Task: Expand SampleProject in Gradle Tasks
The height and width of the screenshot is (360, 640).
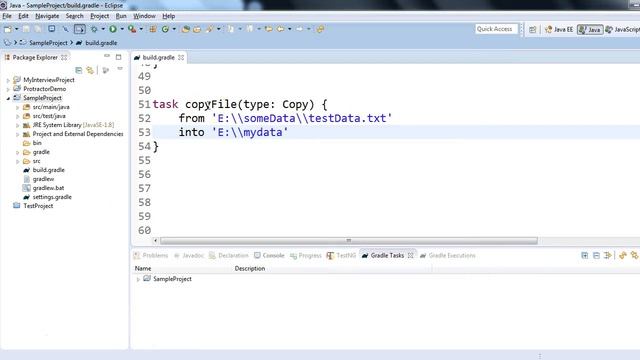Action: pyautogui.click(x=138, y=280)
